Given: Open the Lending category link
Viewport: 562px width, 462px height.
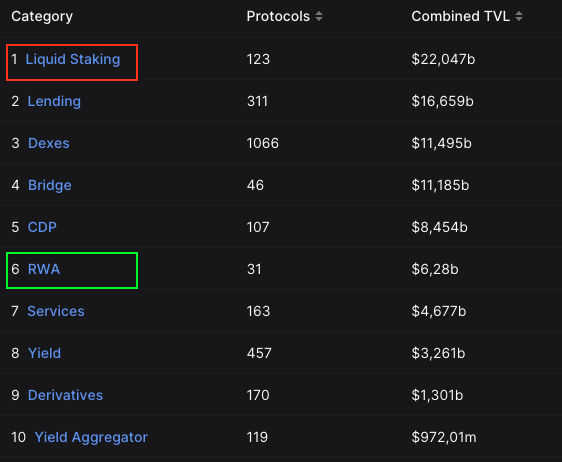Looking at the screenshot, I should [x=54, y=101].
